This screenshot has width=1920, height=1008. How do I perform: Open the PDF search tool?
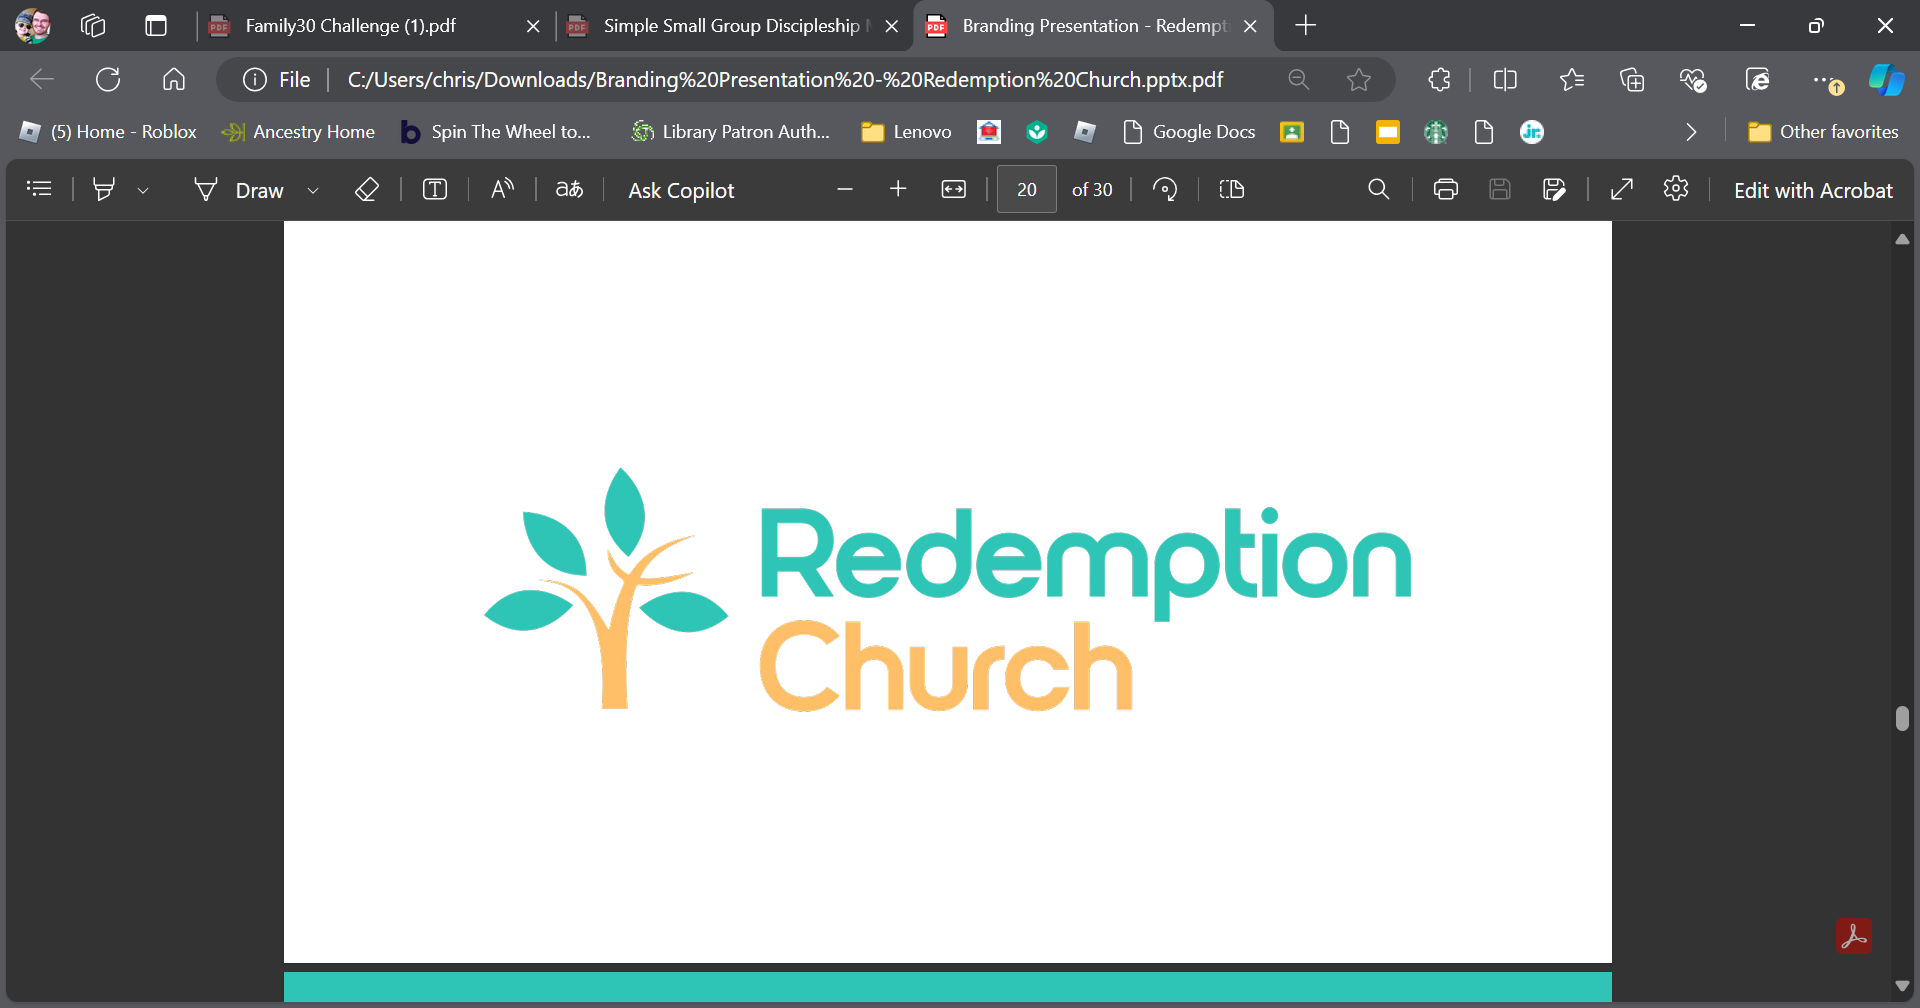tap(1378, 190)
